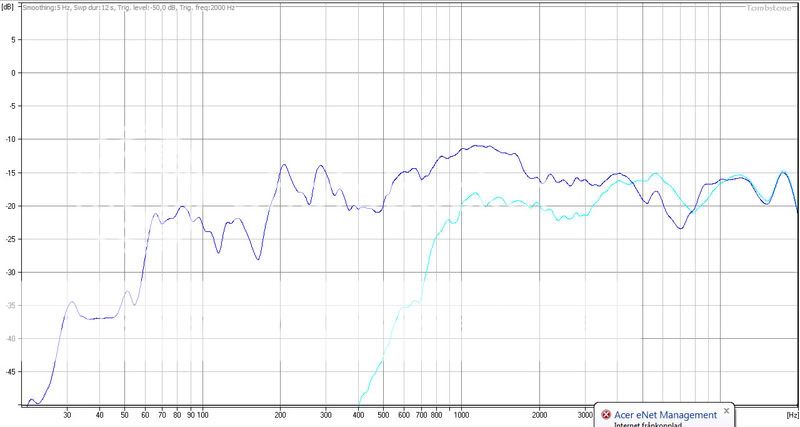Click the dark blue curve peak near 1000 Hz
Viewport: 800px width, 427px height.
coord(480,146)
